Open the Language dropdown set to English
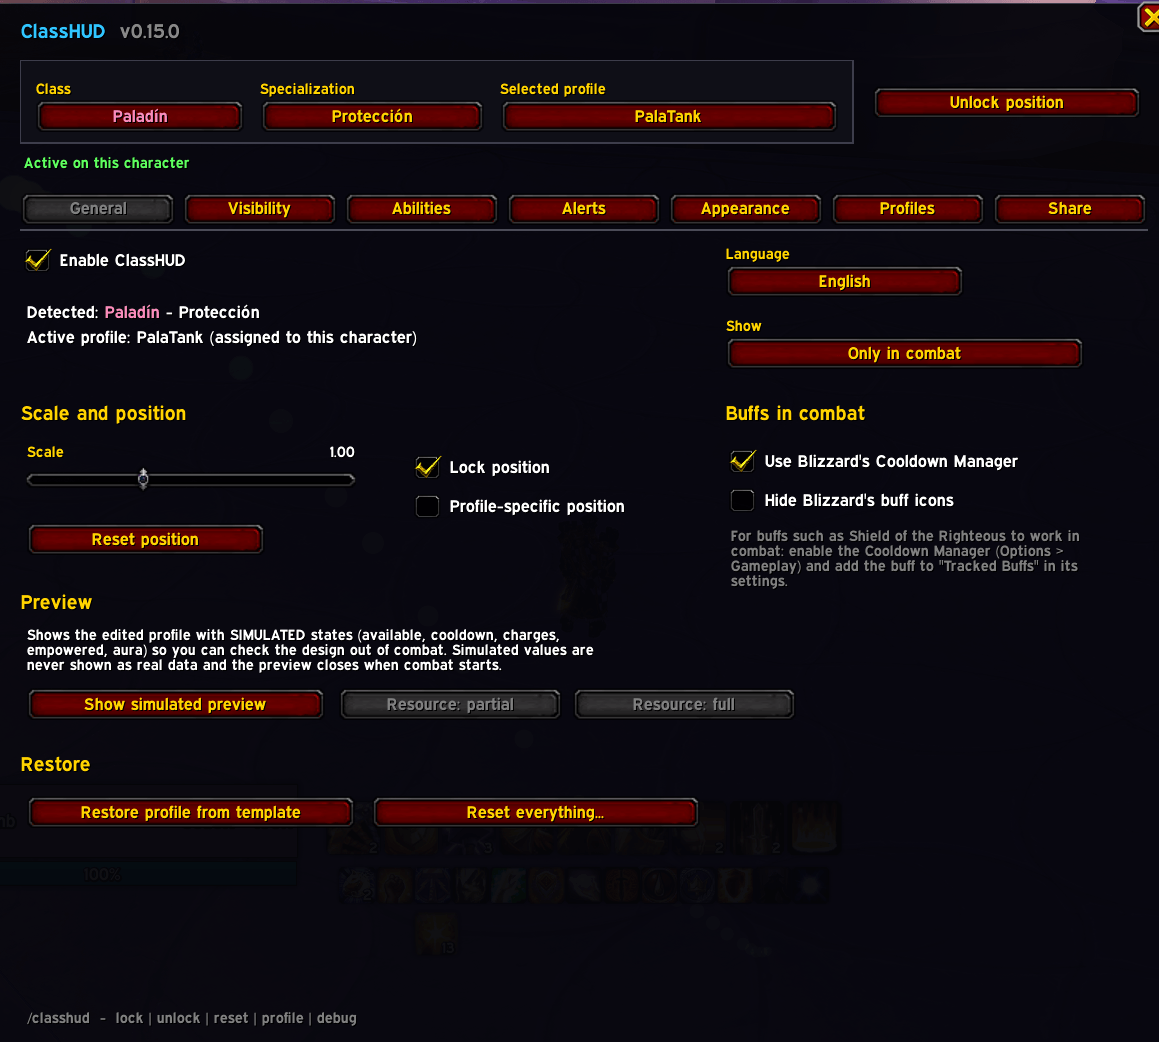This screenshot has width=1159, height=1042. point(844,282)
